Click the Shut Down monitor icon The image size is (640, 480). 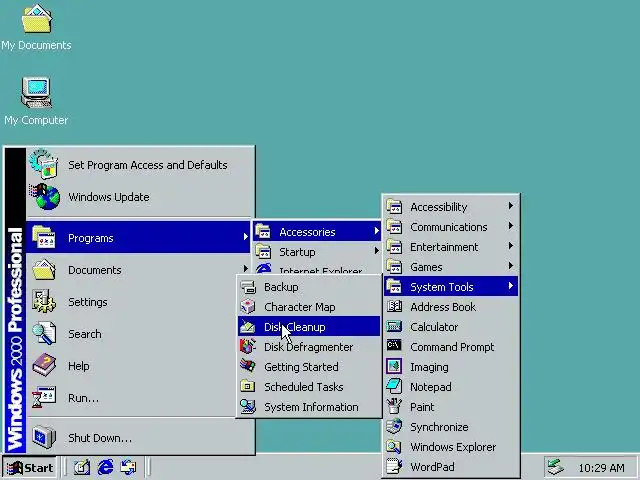click(x=44, y=437)
